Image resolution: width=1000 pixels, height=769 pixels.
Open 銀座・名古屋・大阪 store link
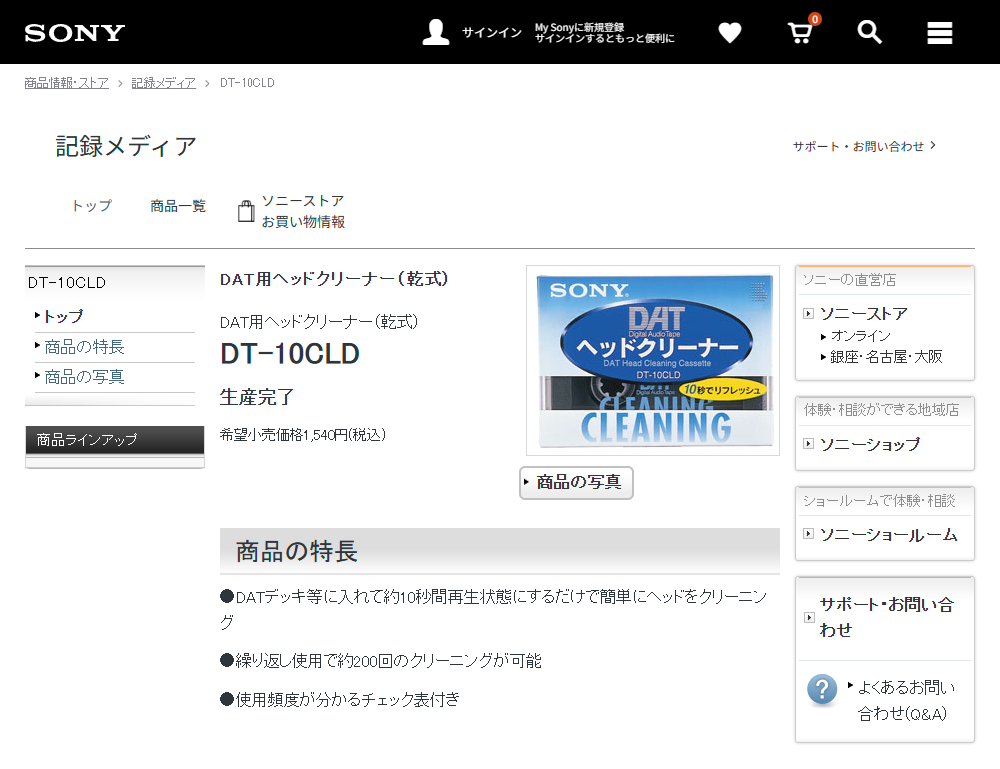(886, 357)
